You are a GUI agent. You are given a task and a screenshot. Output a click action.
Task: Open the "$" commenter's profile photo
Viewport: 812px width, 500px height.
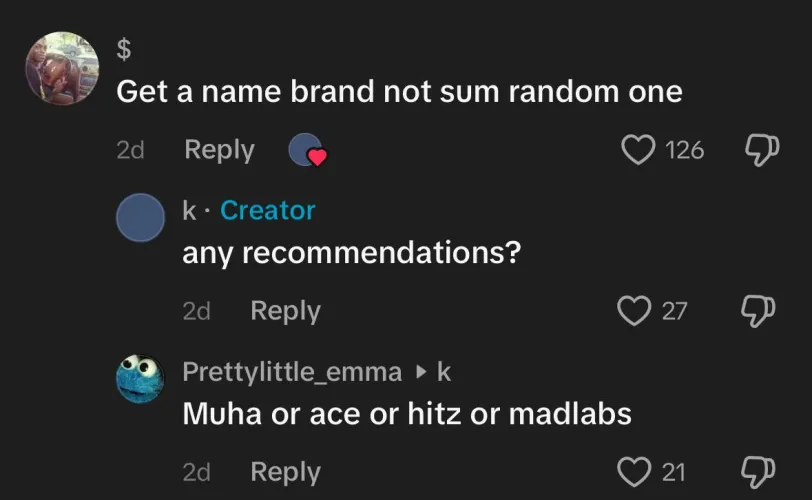[x=62, y=67]
